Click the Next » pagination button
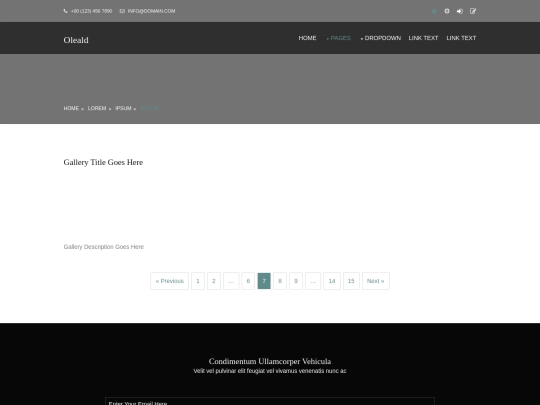540x405 pixels. click(x=375, y=281)
